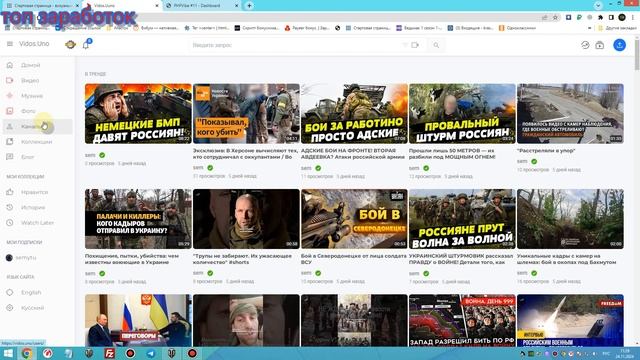640x360 pixels.
Task: Open the notifications bell icon
Action: (x=86, y=44)
